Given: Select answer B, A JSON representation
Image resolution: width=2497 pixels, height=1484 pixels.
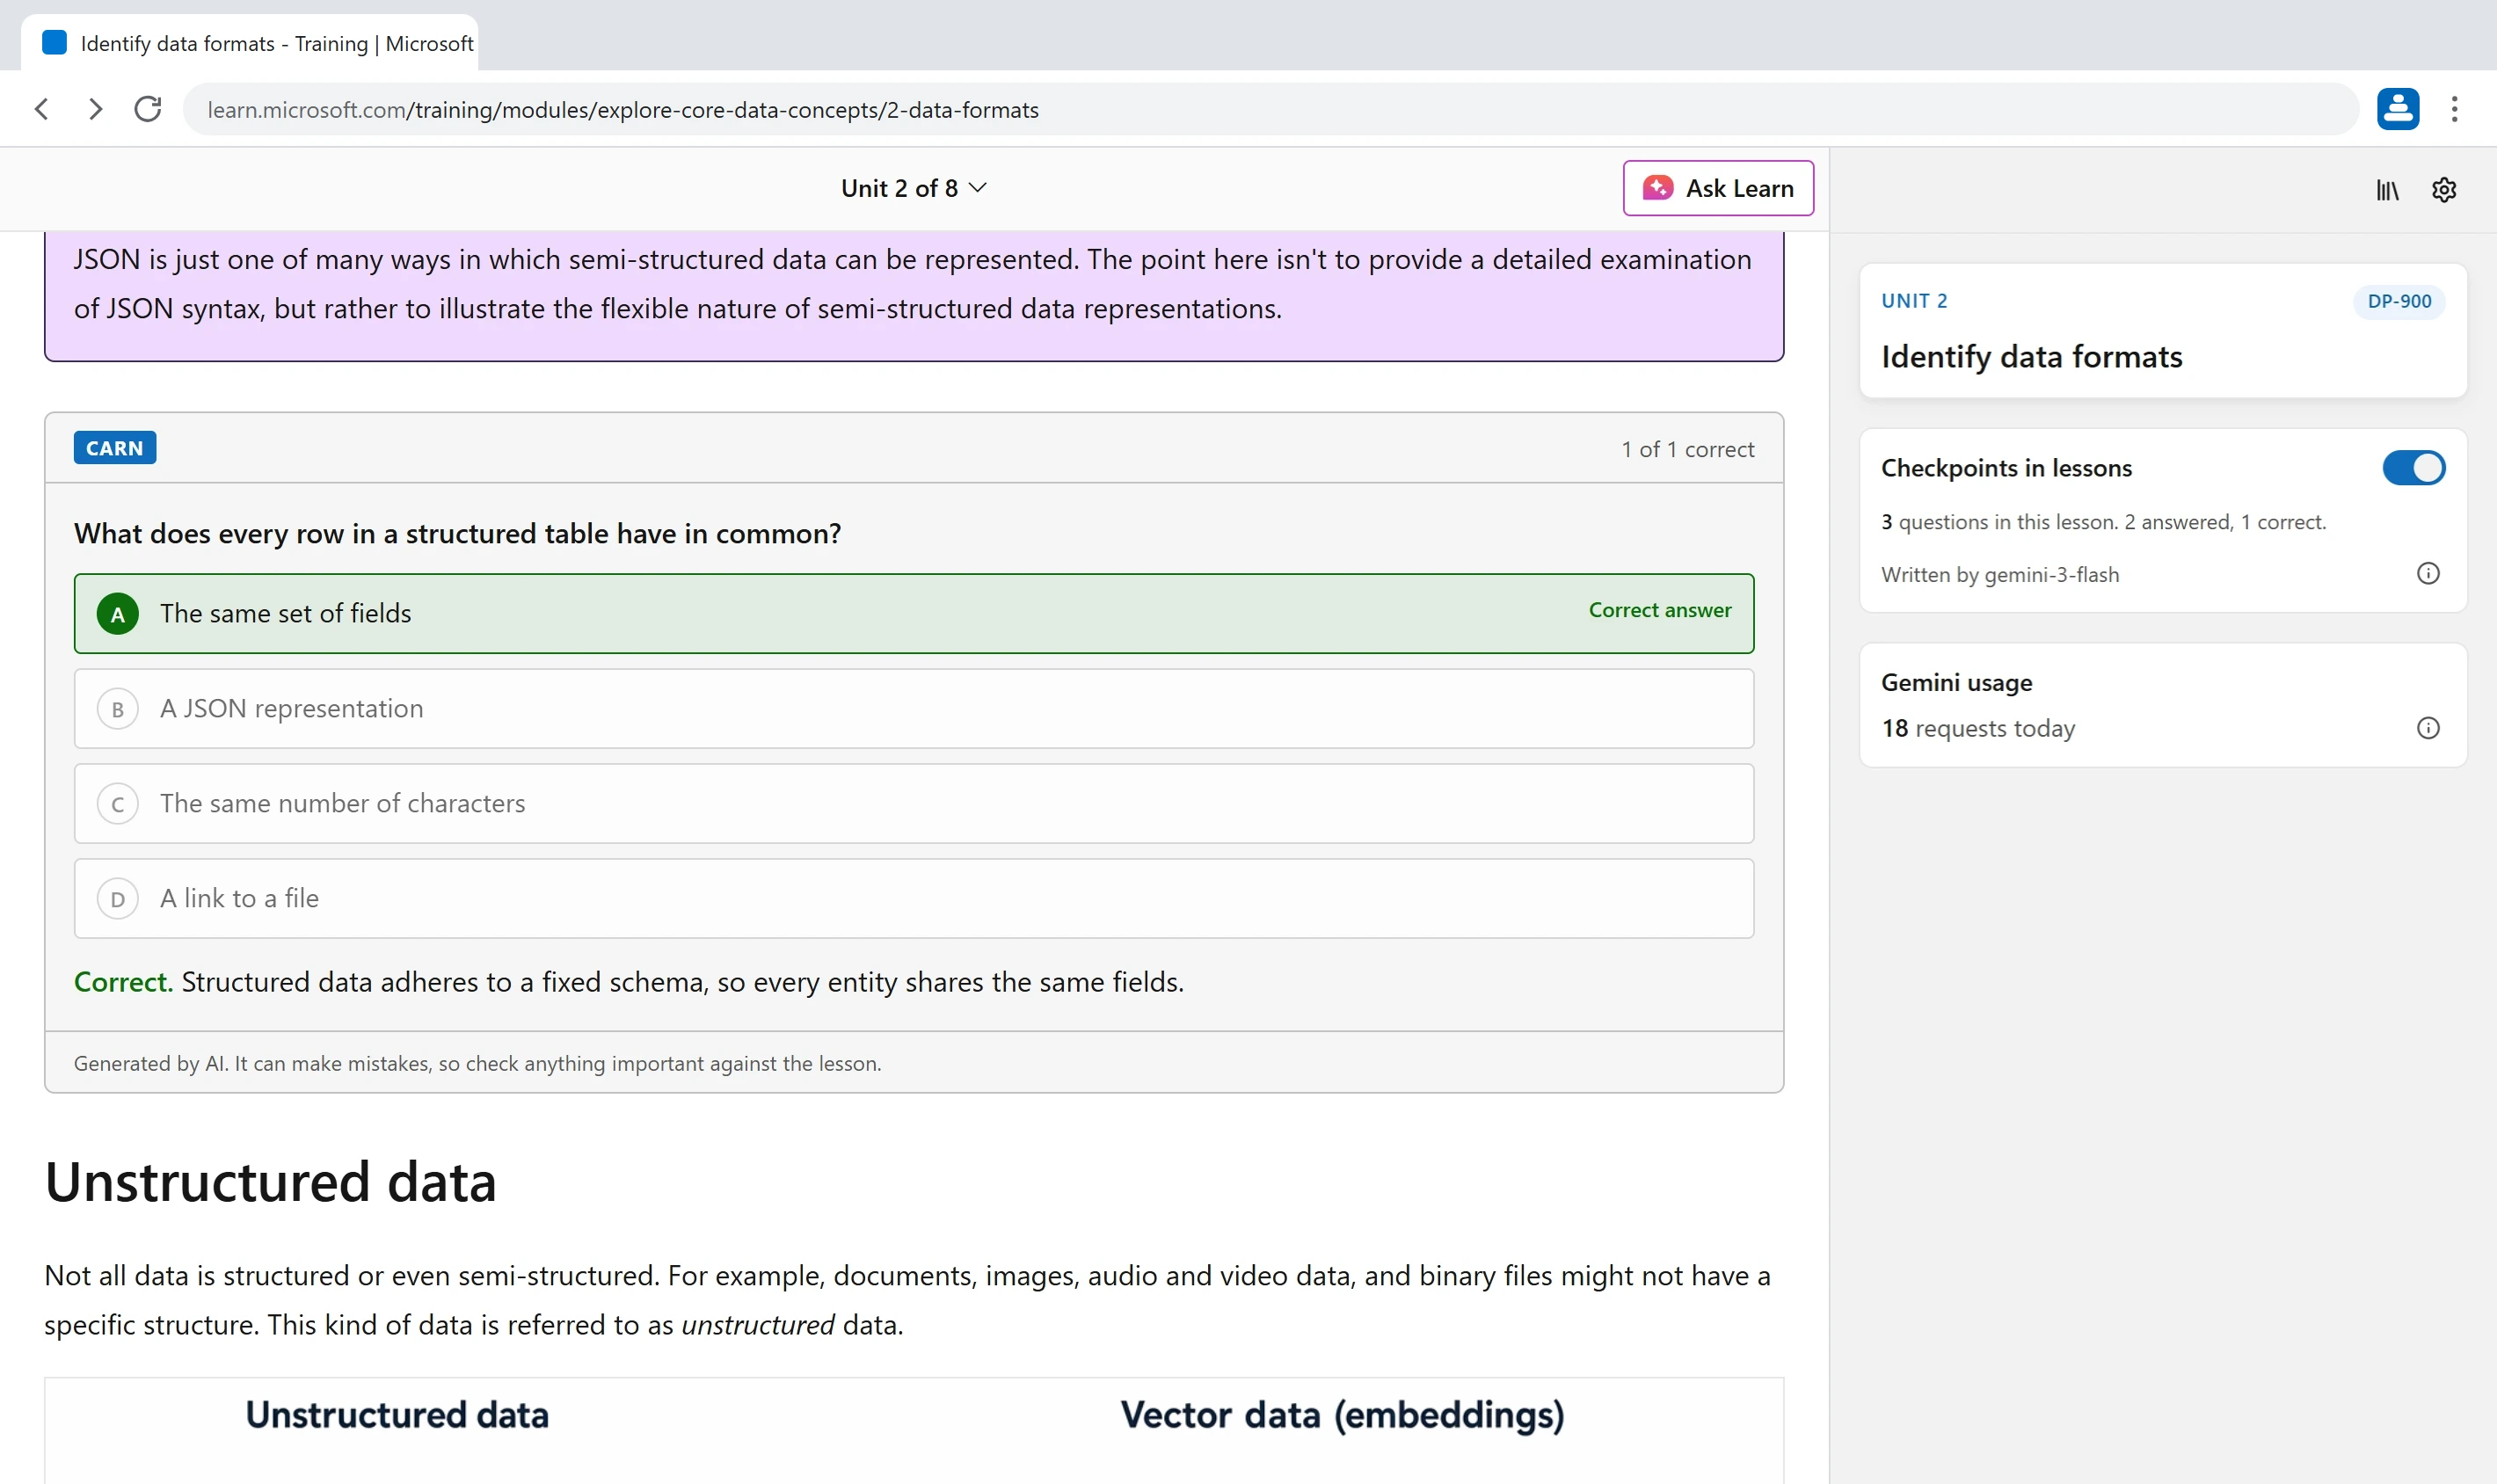Looking at the screenshot, I should point(913,709).
